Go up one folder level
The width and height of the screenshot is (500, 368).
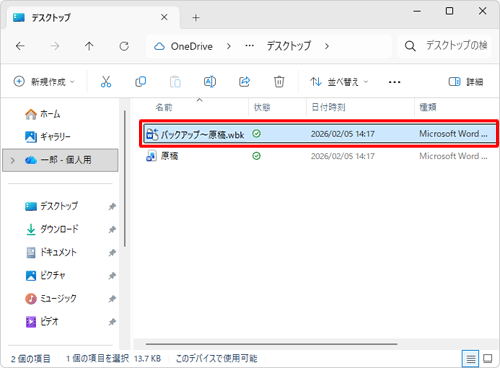click(x=89, y=46)
